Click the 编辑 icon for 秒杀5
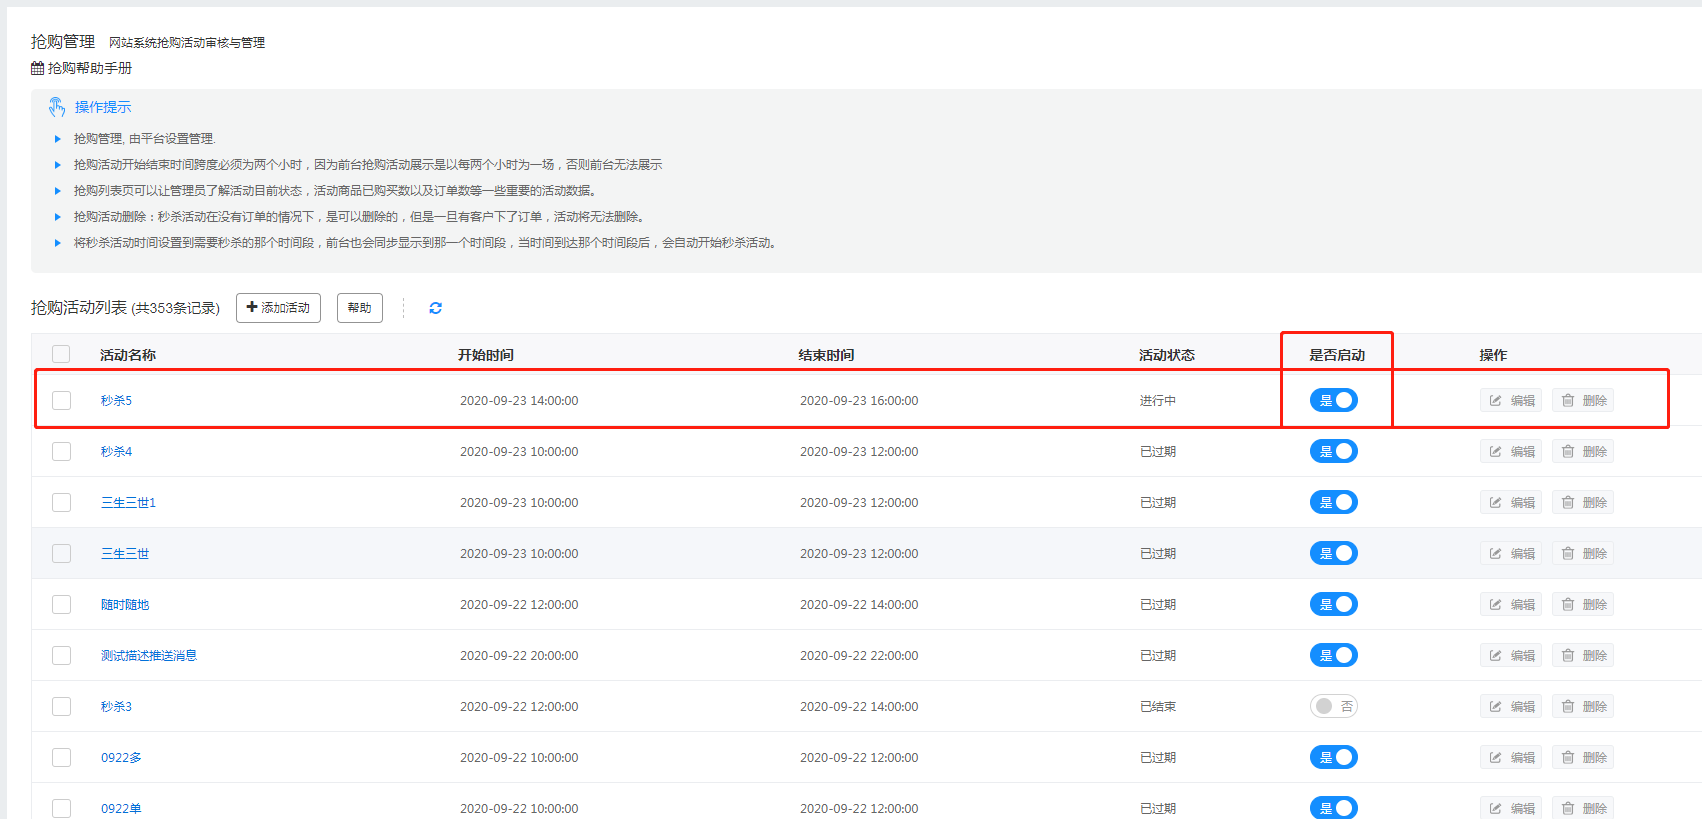This screenshot has height=819, width=1702. (1496, 401)
